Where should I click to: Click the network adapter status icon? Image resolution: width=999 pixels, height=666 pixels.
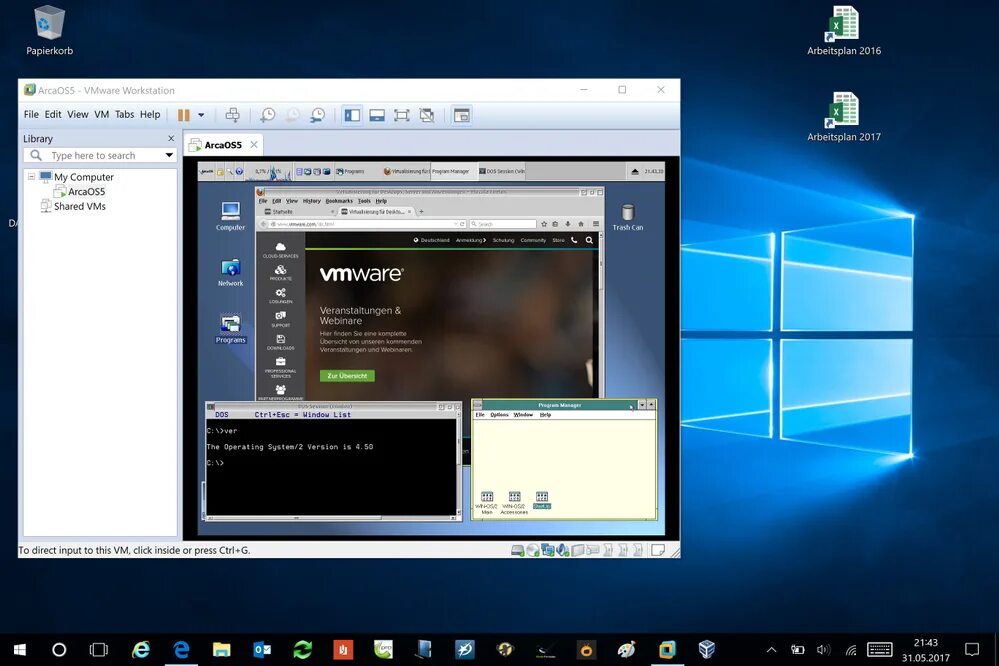[x=547, y=550]
